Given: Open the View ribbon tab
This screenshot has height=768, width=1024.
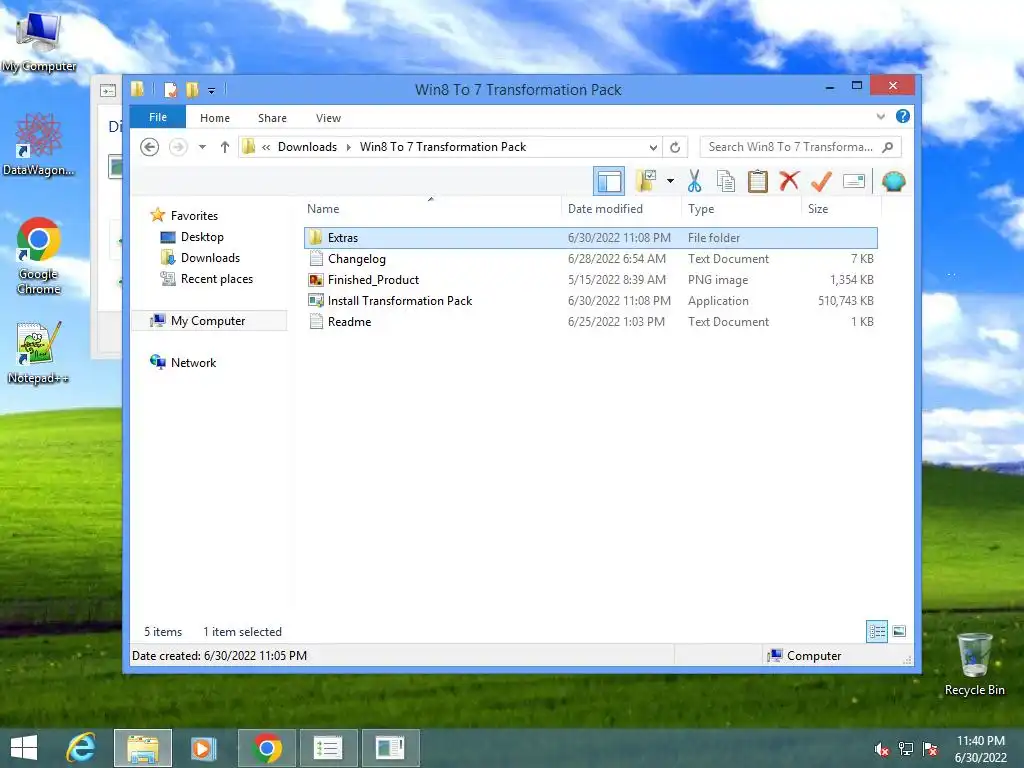Looking at the screenshot, I should point(328,118).
